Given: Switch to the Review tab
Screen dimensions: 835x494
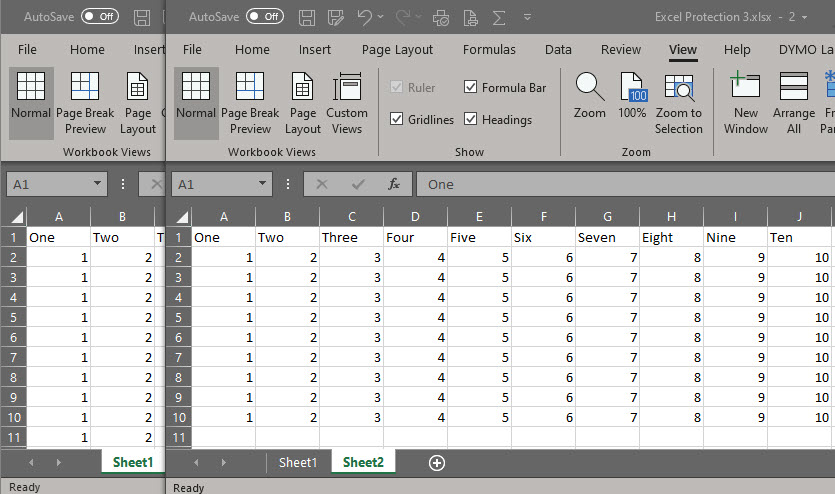Looking at the screenshot, I should point(621,50).
